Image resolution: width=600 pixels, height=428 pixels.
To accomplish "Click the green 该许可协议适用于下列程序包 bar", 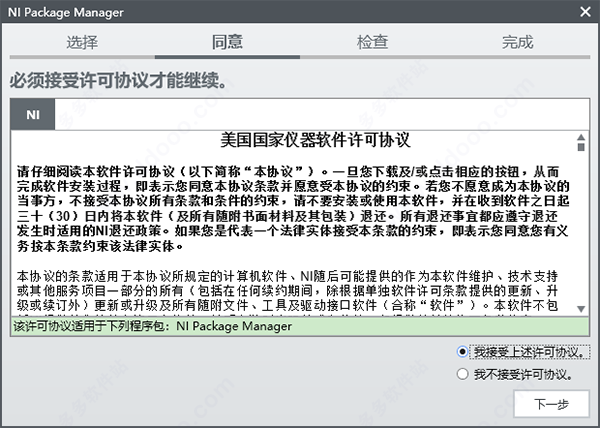I will [300, 326].
